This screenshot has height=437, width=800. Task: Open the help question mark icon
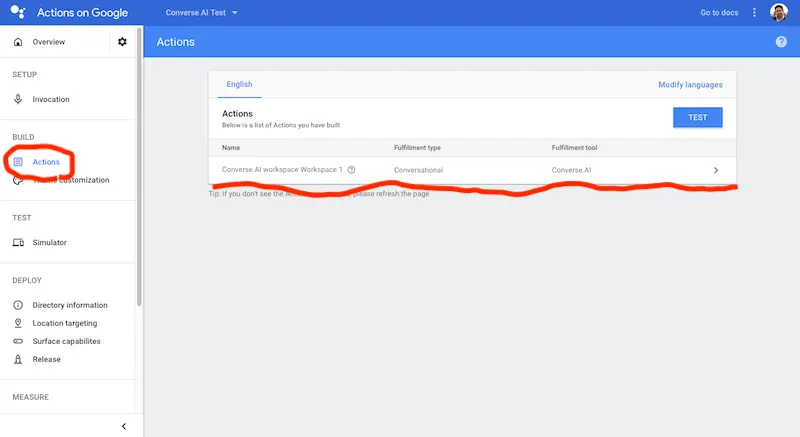tap(781, 42)
